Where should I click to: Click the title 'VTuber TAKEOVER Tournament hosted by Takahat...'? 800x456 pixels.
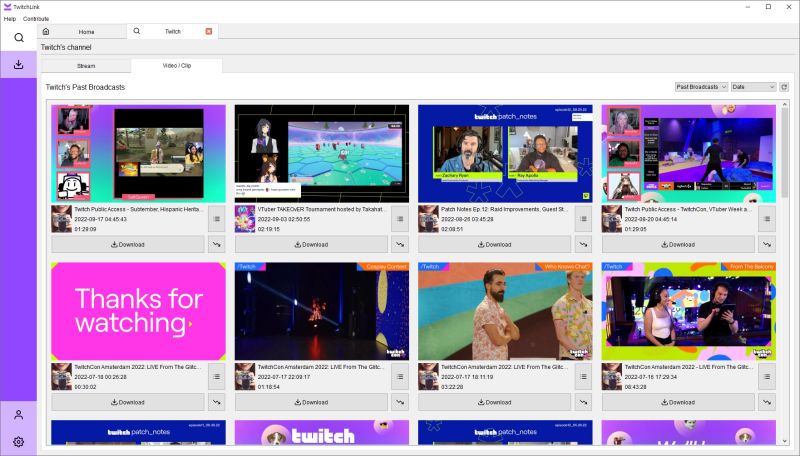pos(322,209)
